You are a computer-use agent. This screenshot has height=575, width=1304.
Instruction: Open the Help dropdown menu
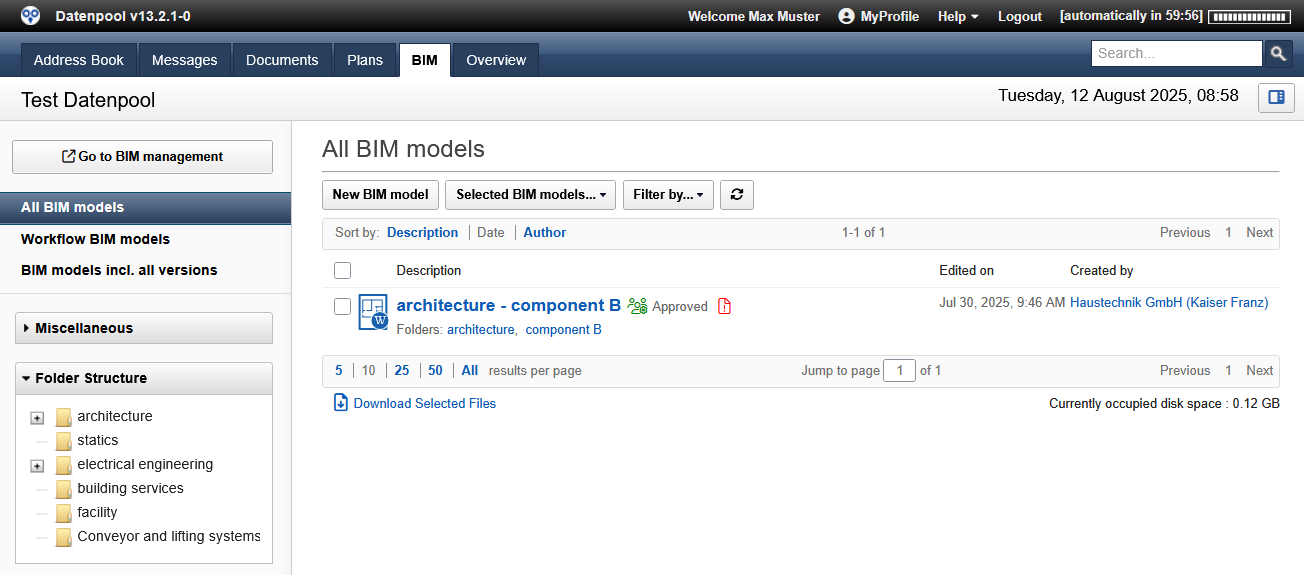[x=958, y=16]
